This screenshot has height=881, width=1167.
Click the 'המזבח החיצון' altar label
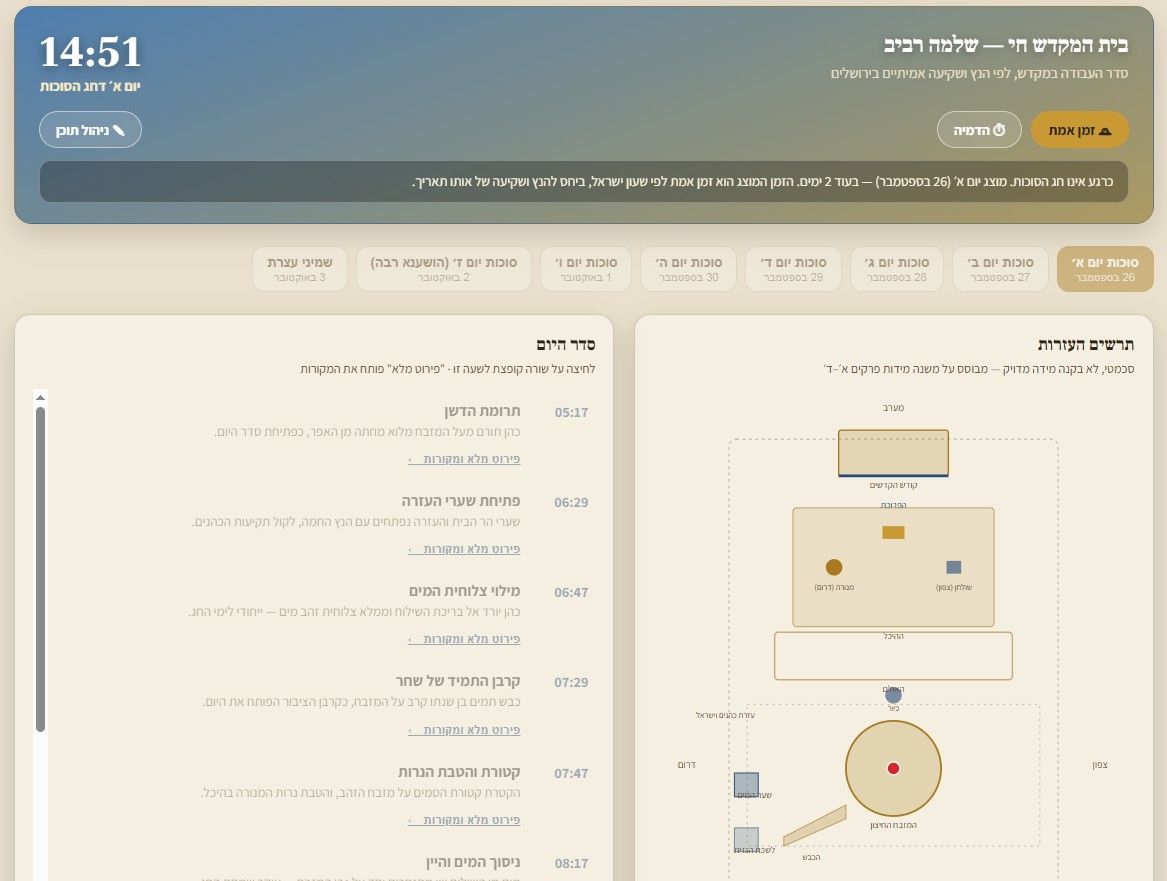tap(893, 825)
